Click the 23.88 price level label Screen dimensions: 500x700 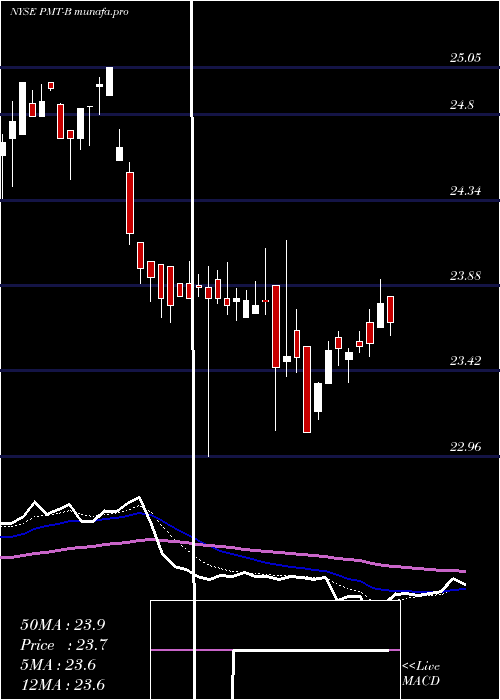click(x=465, y=276)
